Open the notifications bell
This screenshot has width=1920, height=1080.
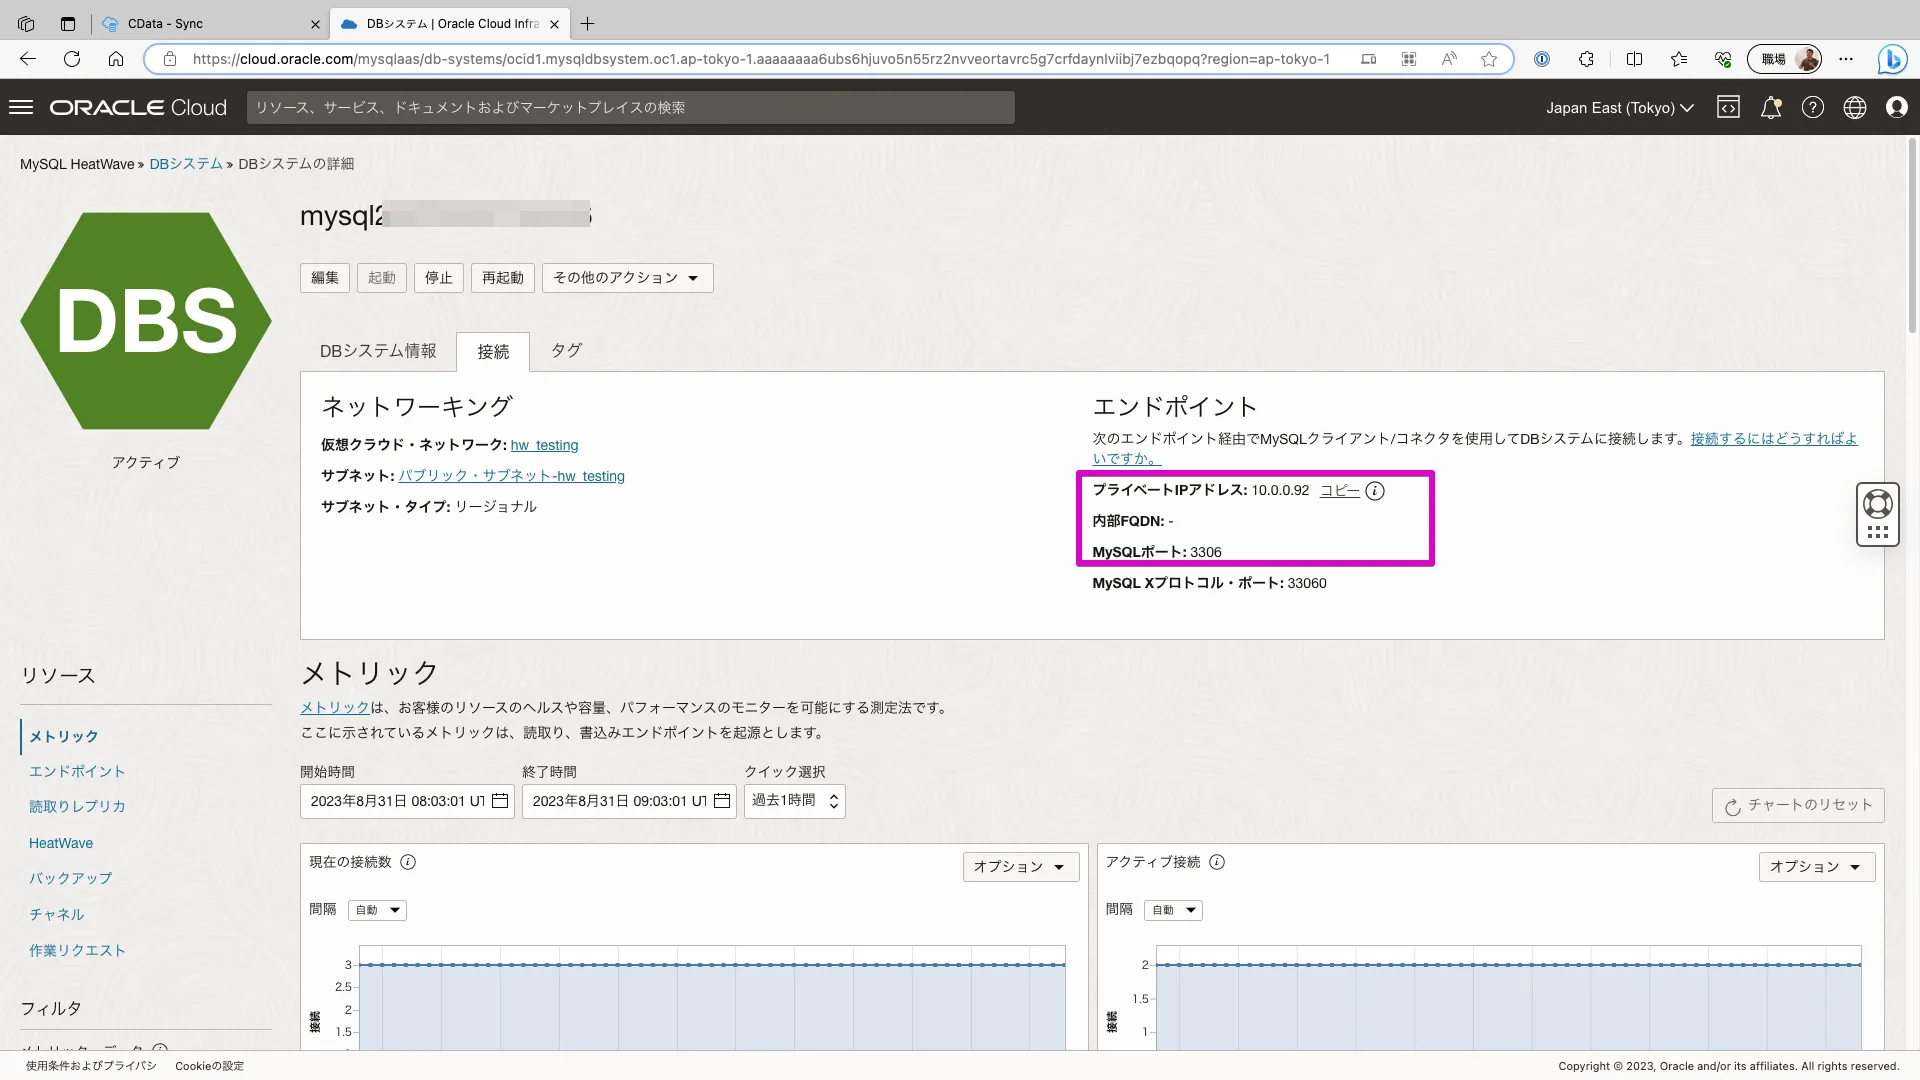pos(1771,107)
